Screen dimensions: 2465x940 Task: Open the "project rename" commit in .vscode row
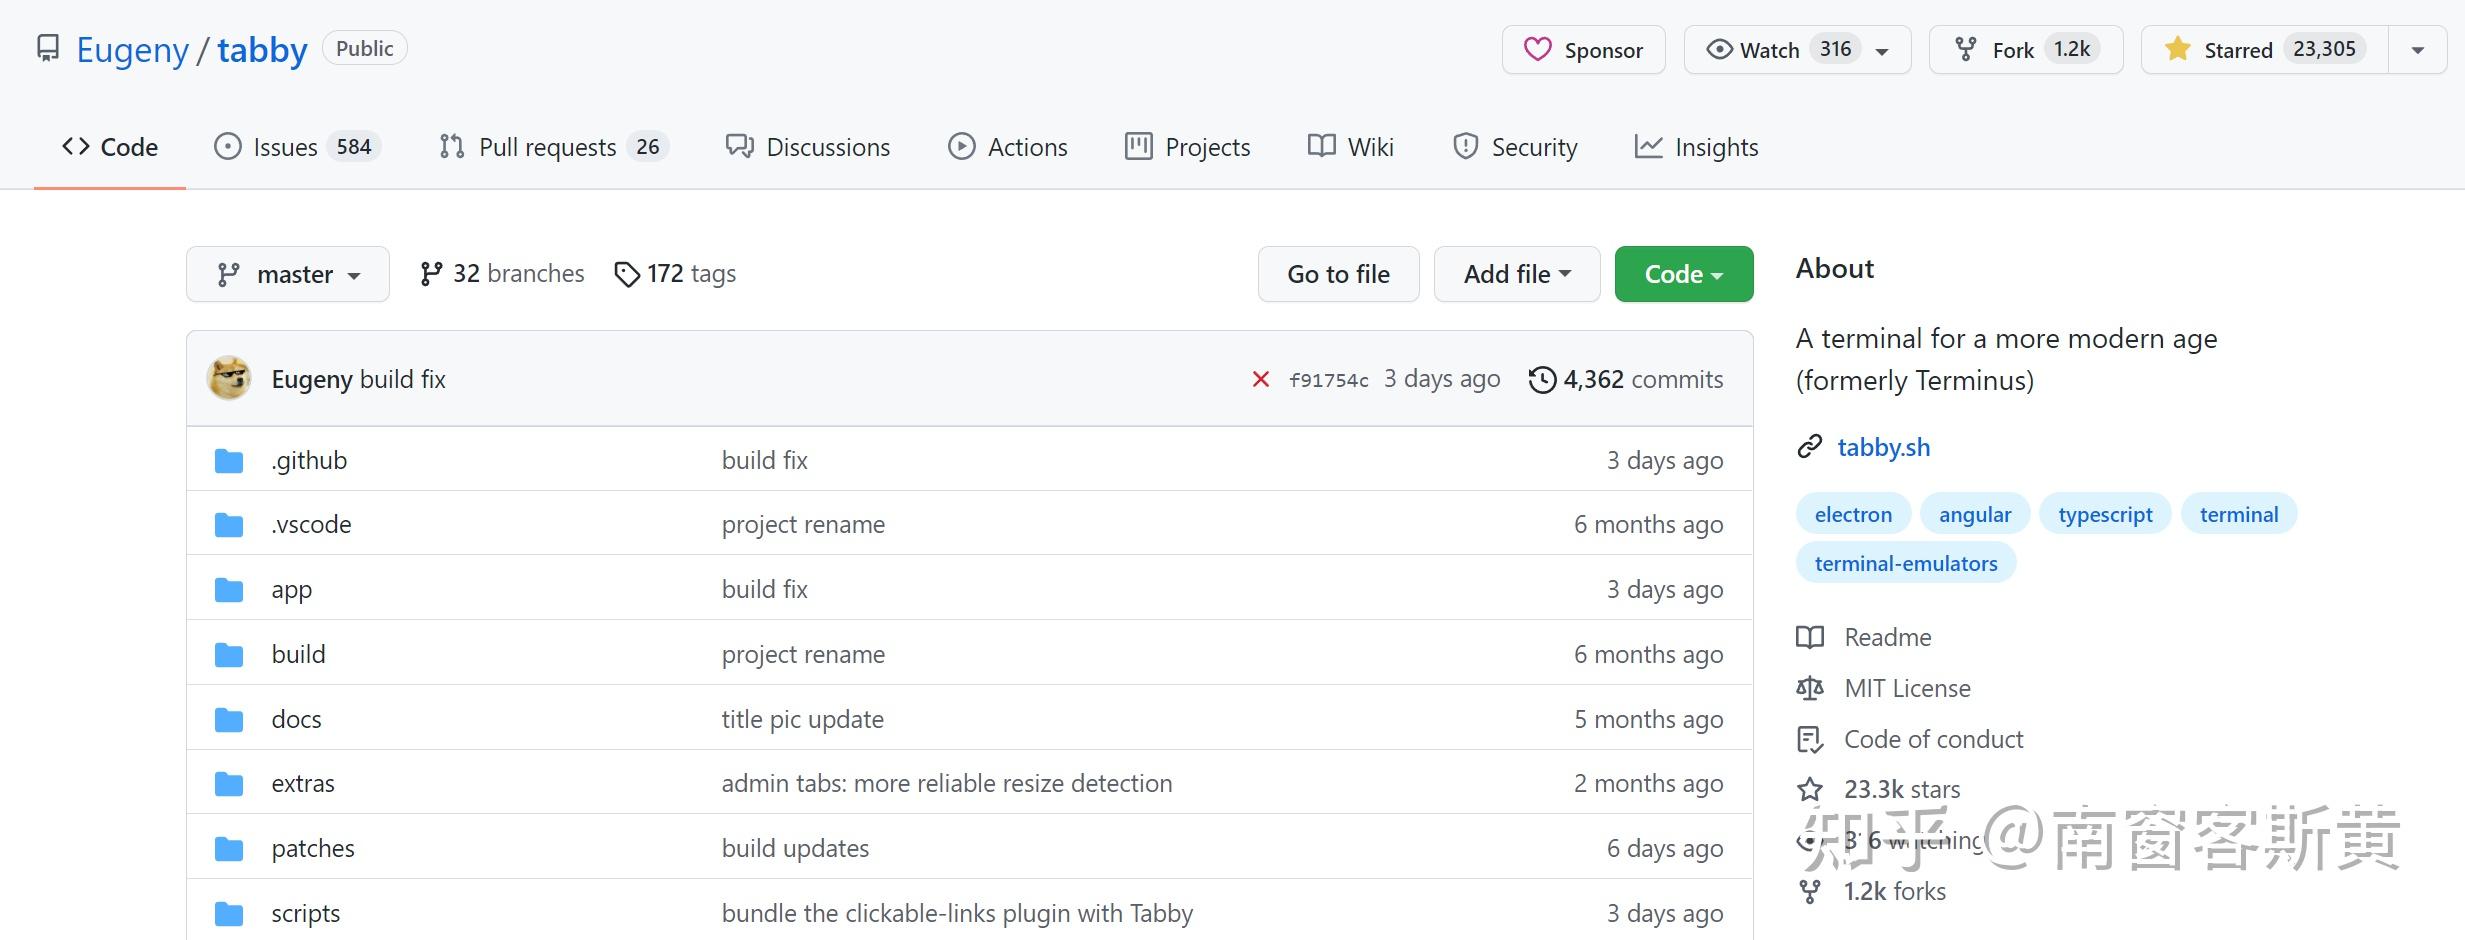pos(803,524)
